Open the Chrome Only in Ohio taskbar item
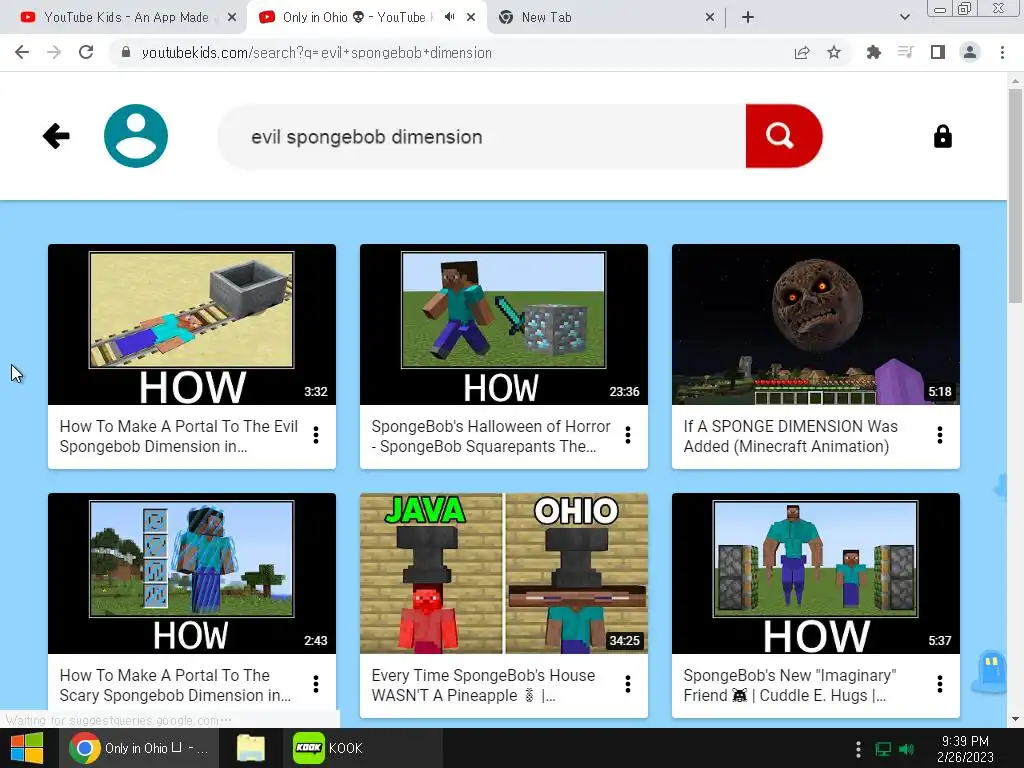 (x=139, y=748)
